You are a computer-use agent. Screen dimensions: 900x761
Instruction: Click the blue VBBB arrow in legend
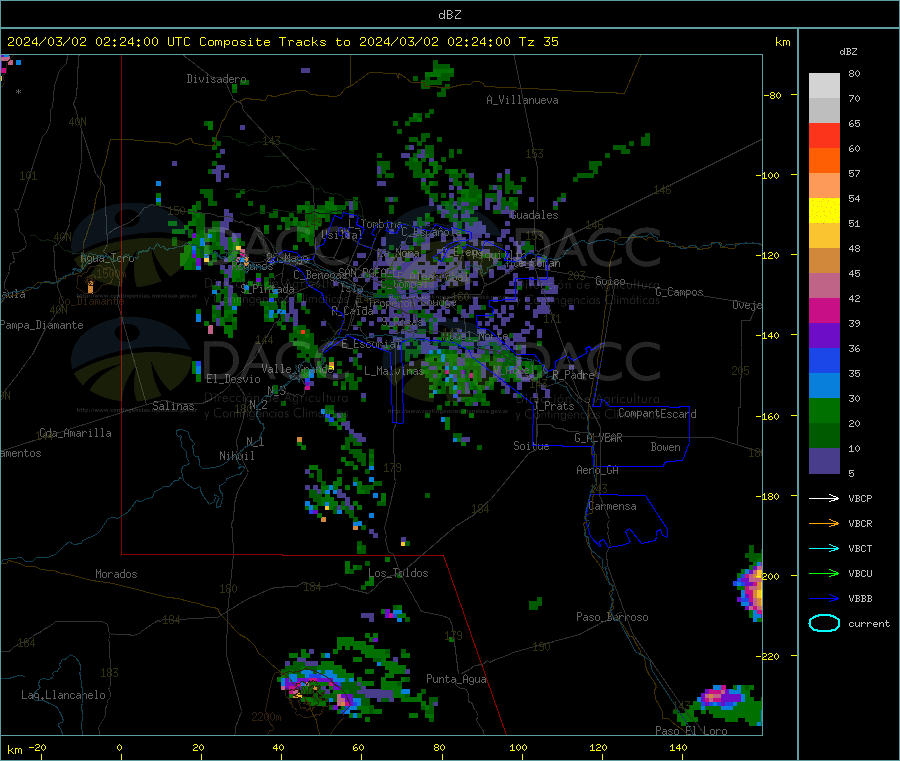tap(824, 599)
